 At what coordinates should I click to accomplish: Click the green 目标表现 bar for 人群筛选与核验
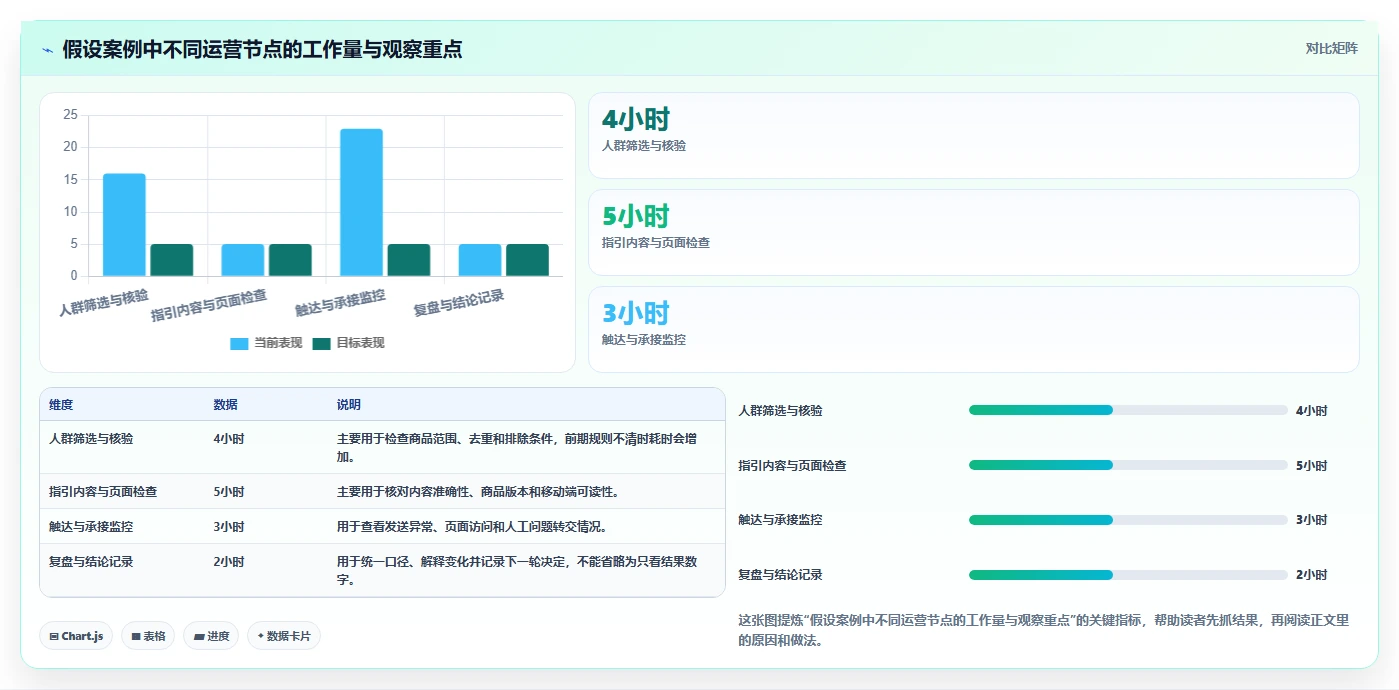tap(171, 260)
